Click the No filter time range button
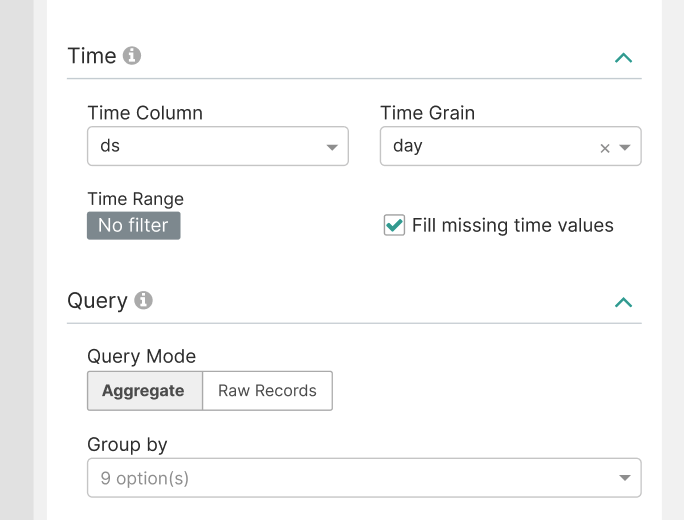Viewport: 684px width, 520px height. [x=133, y=225]
